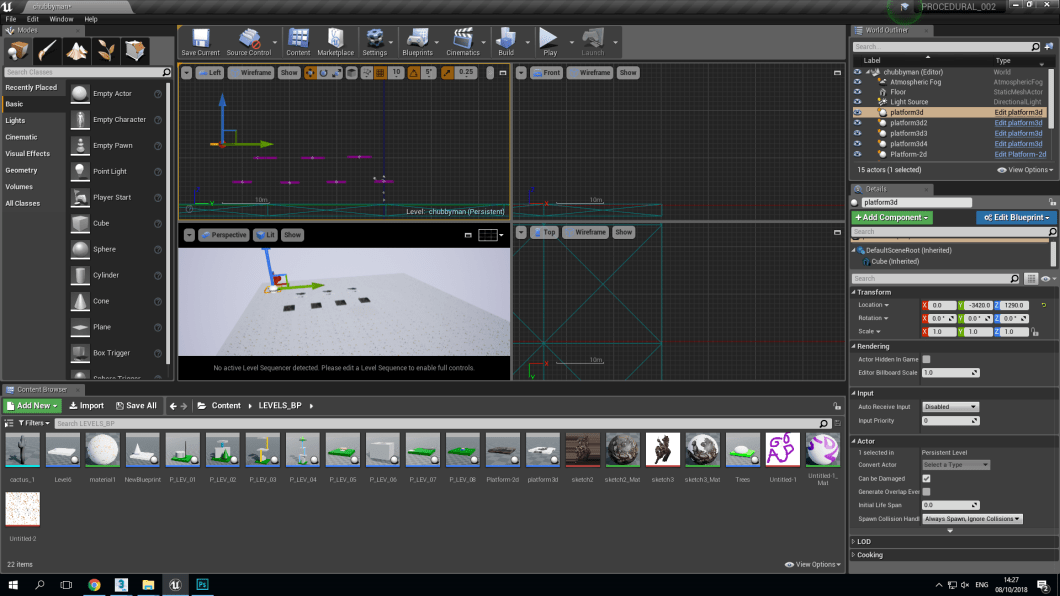Click Edit Blueprint button
The height and width of the screenshot is (596, 1060).
pos(1016,218)
